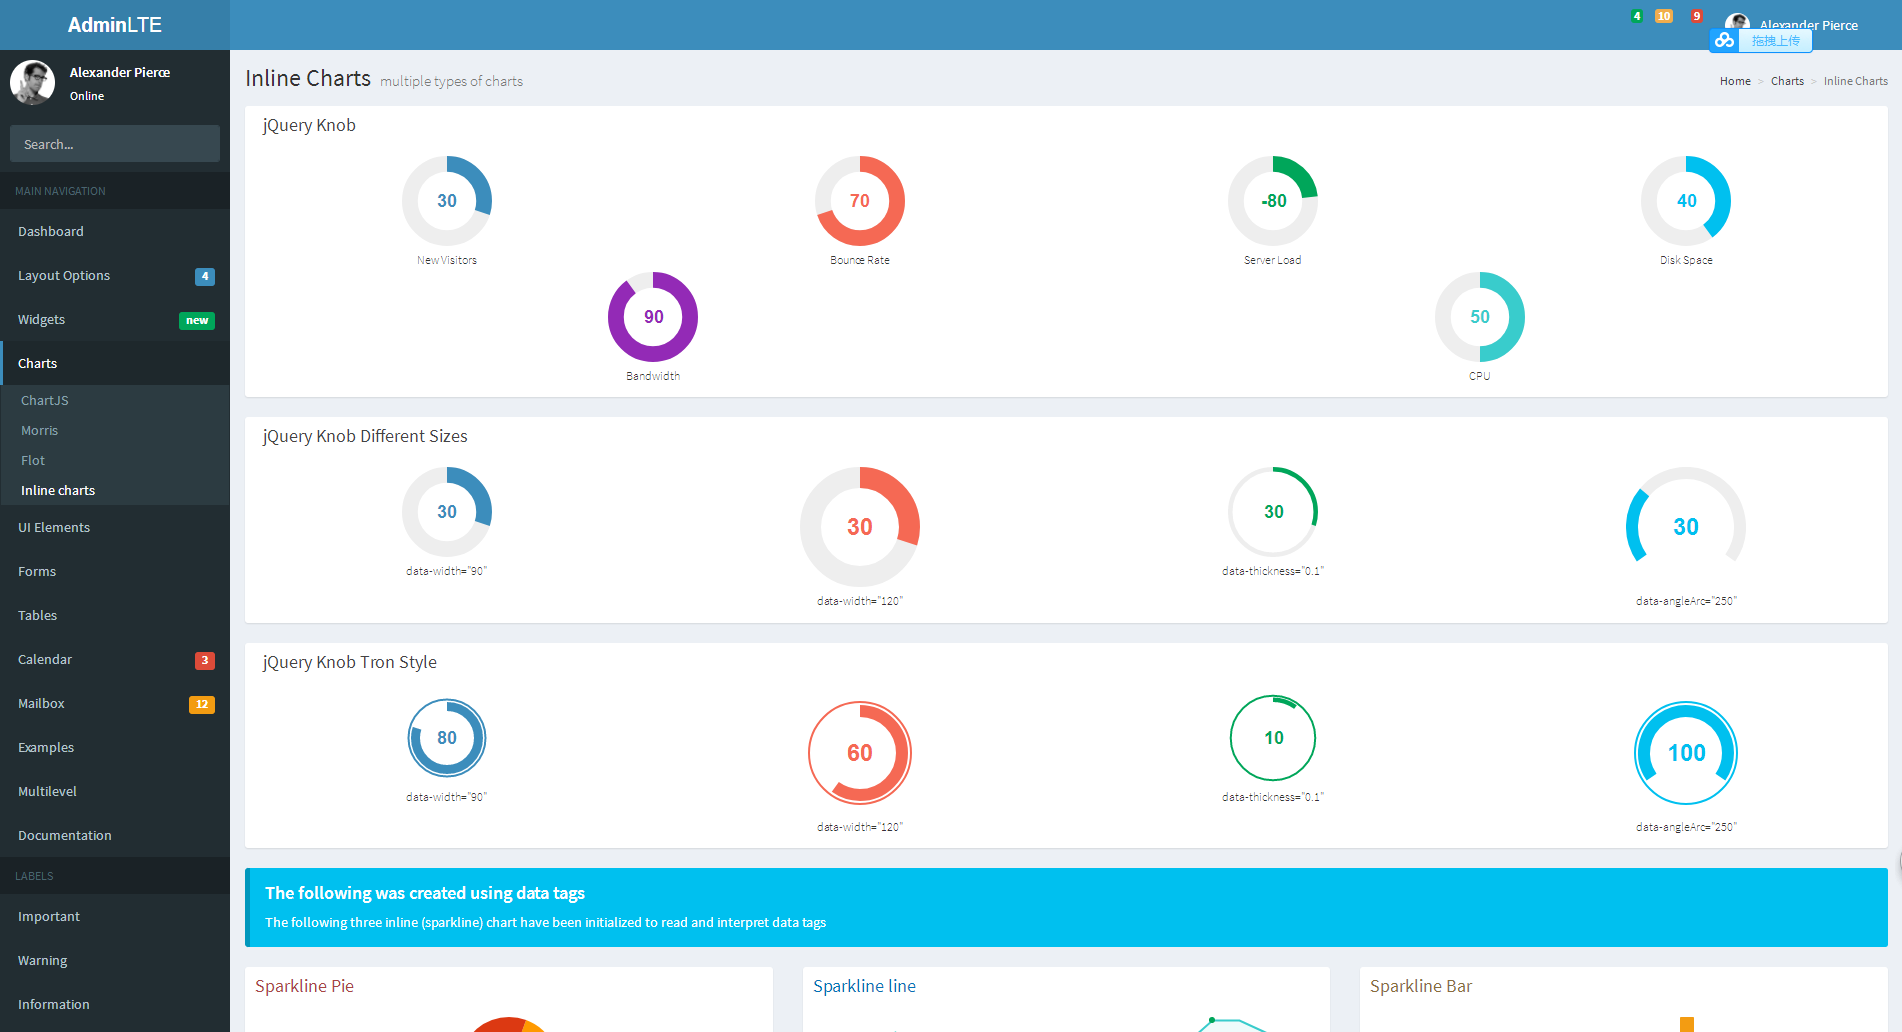This screenshot has width=1902, height=1032.
Task: Open tasks with red 9 badge
Action: coord(1697,16)
